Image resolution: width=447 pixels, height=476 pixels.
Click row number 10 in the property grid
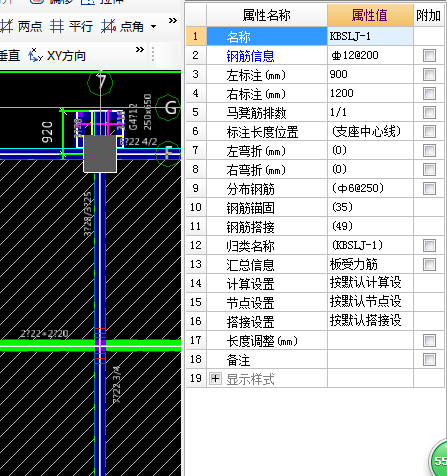point(196,207)
